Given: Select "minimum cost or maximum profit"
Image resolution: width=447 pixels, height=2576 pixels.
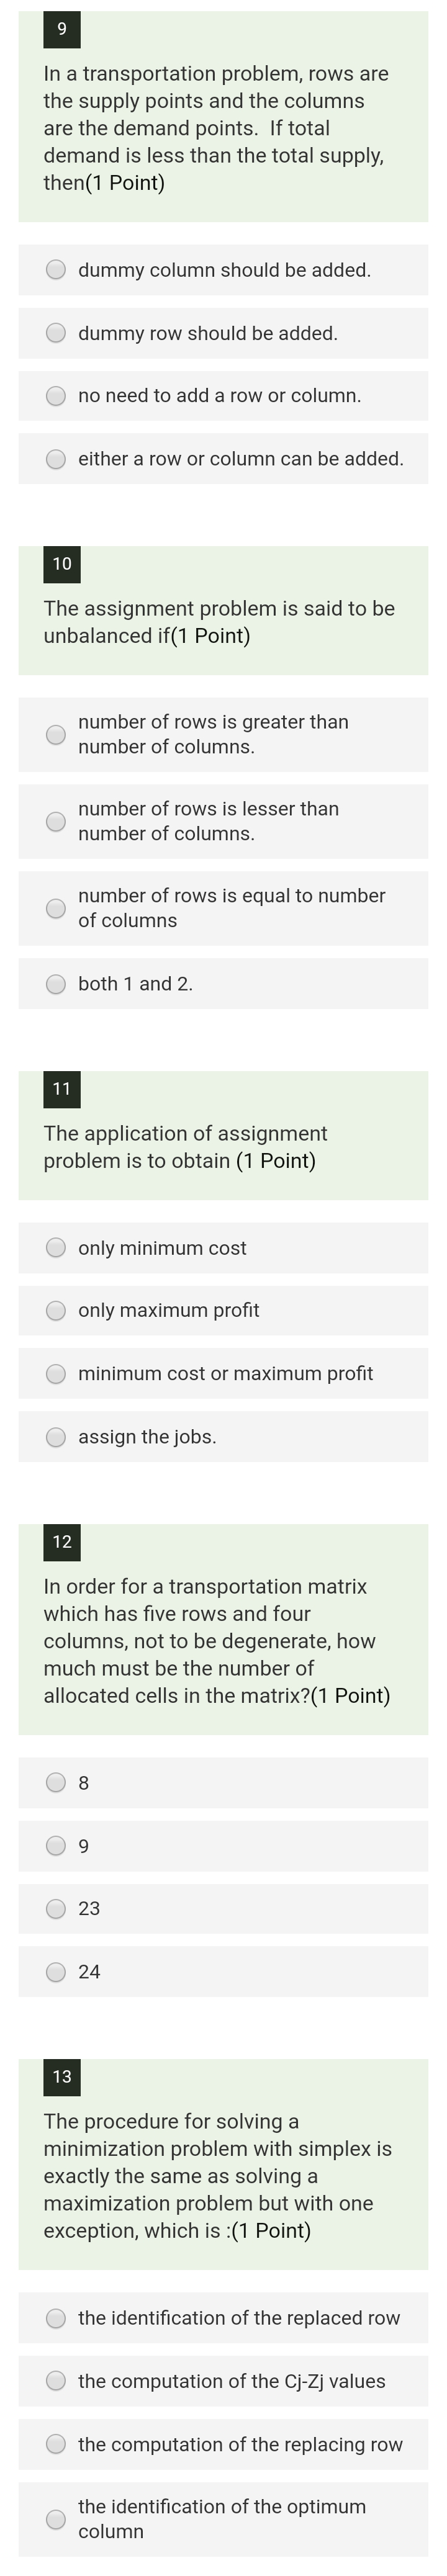Looking at the screenshot, I should click(55, 1373).
